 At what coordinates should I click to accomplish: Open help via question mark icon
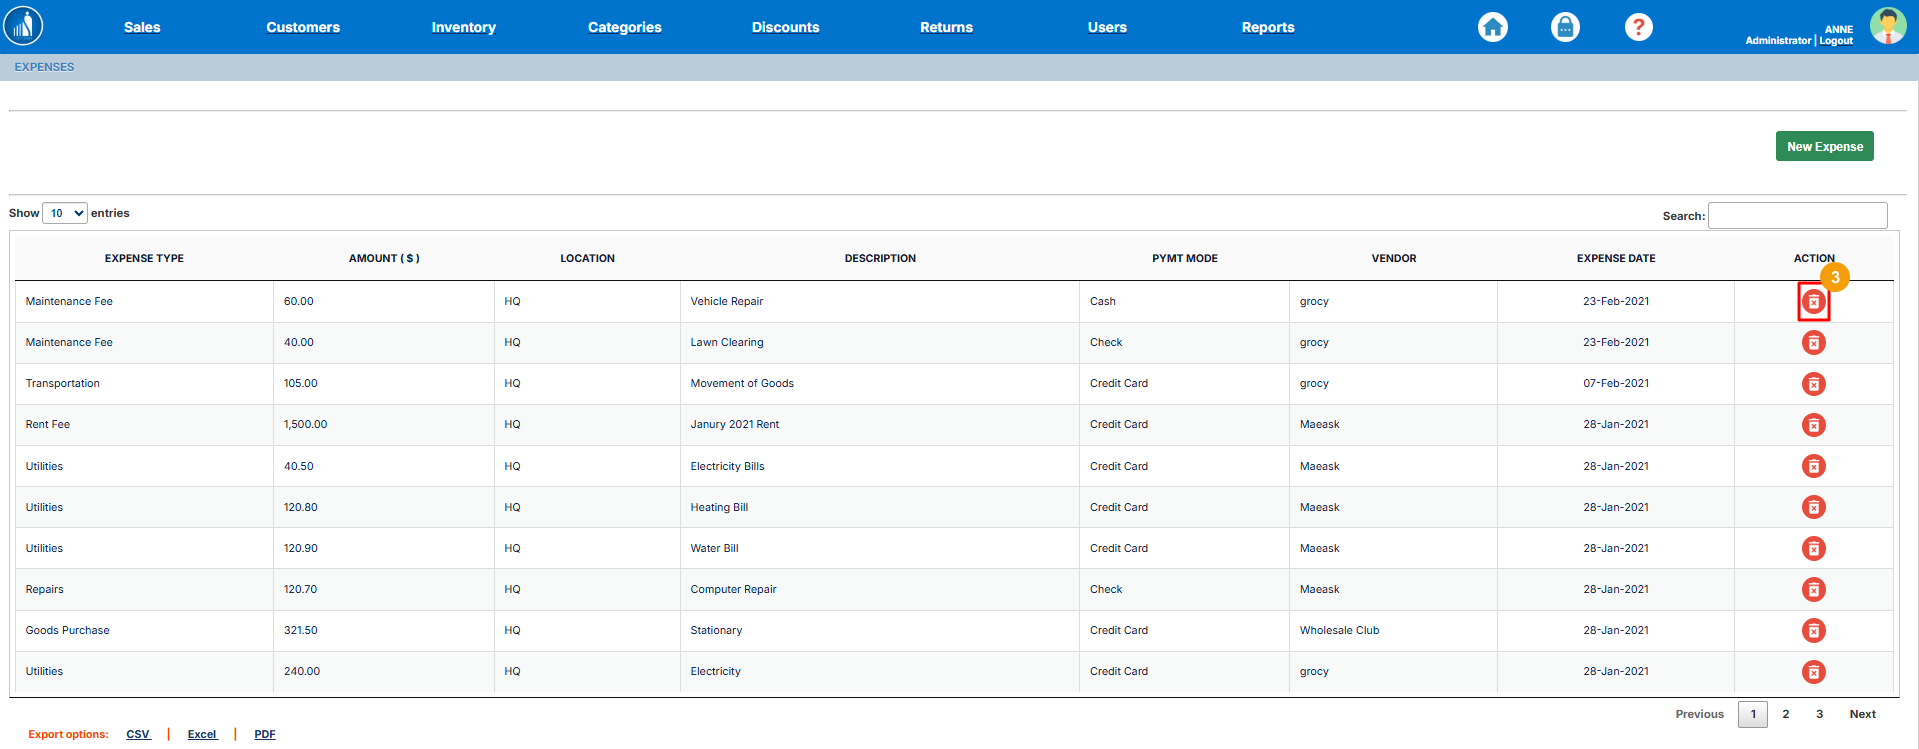click(x=1638, y=27)
